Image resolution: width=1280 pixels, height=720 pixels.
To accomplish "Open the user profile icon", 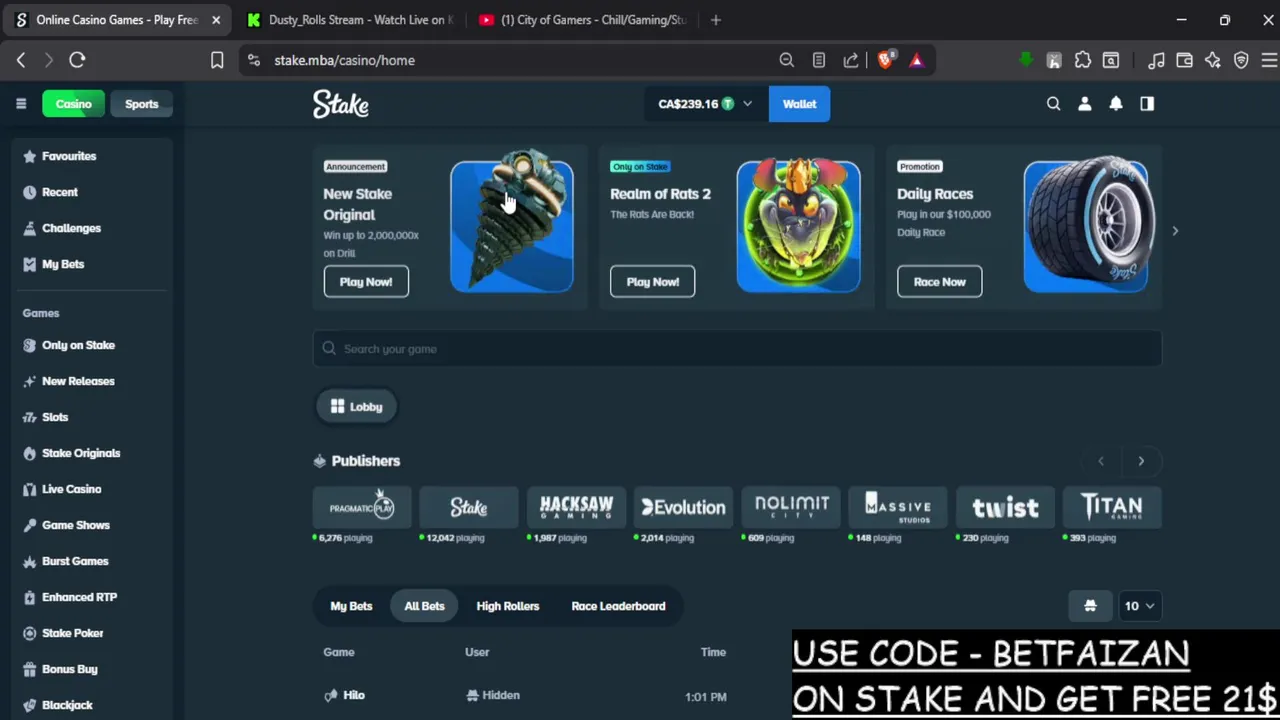I will 1084,104.
